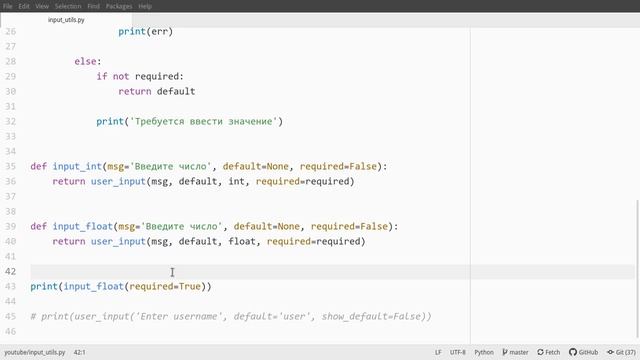The width and height of the screenshot is (640, 360).
Task: Change UTF-8 file encoding
Action: pos(458,352)
